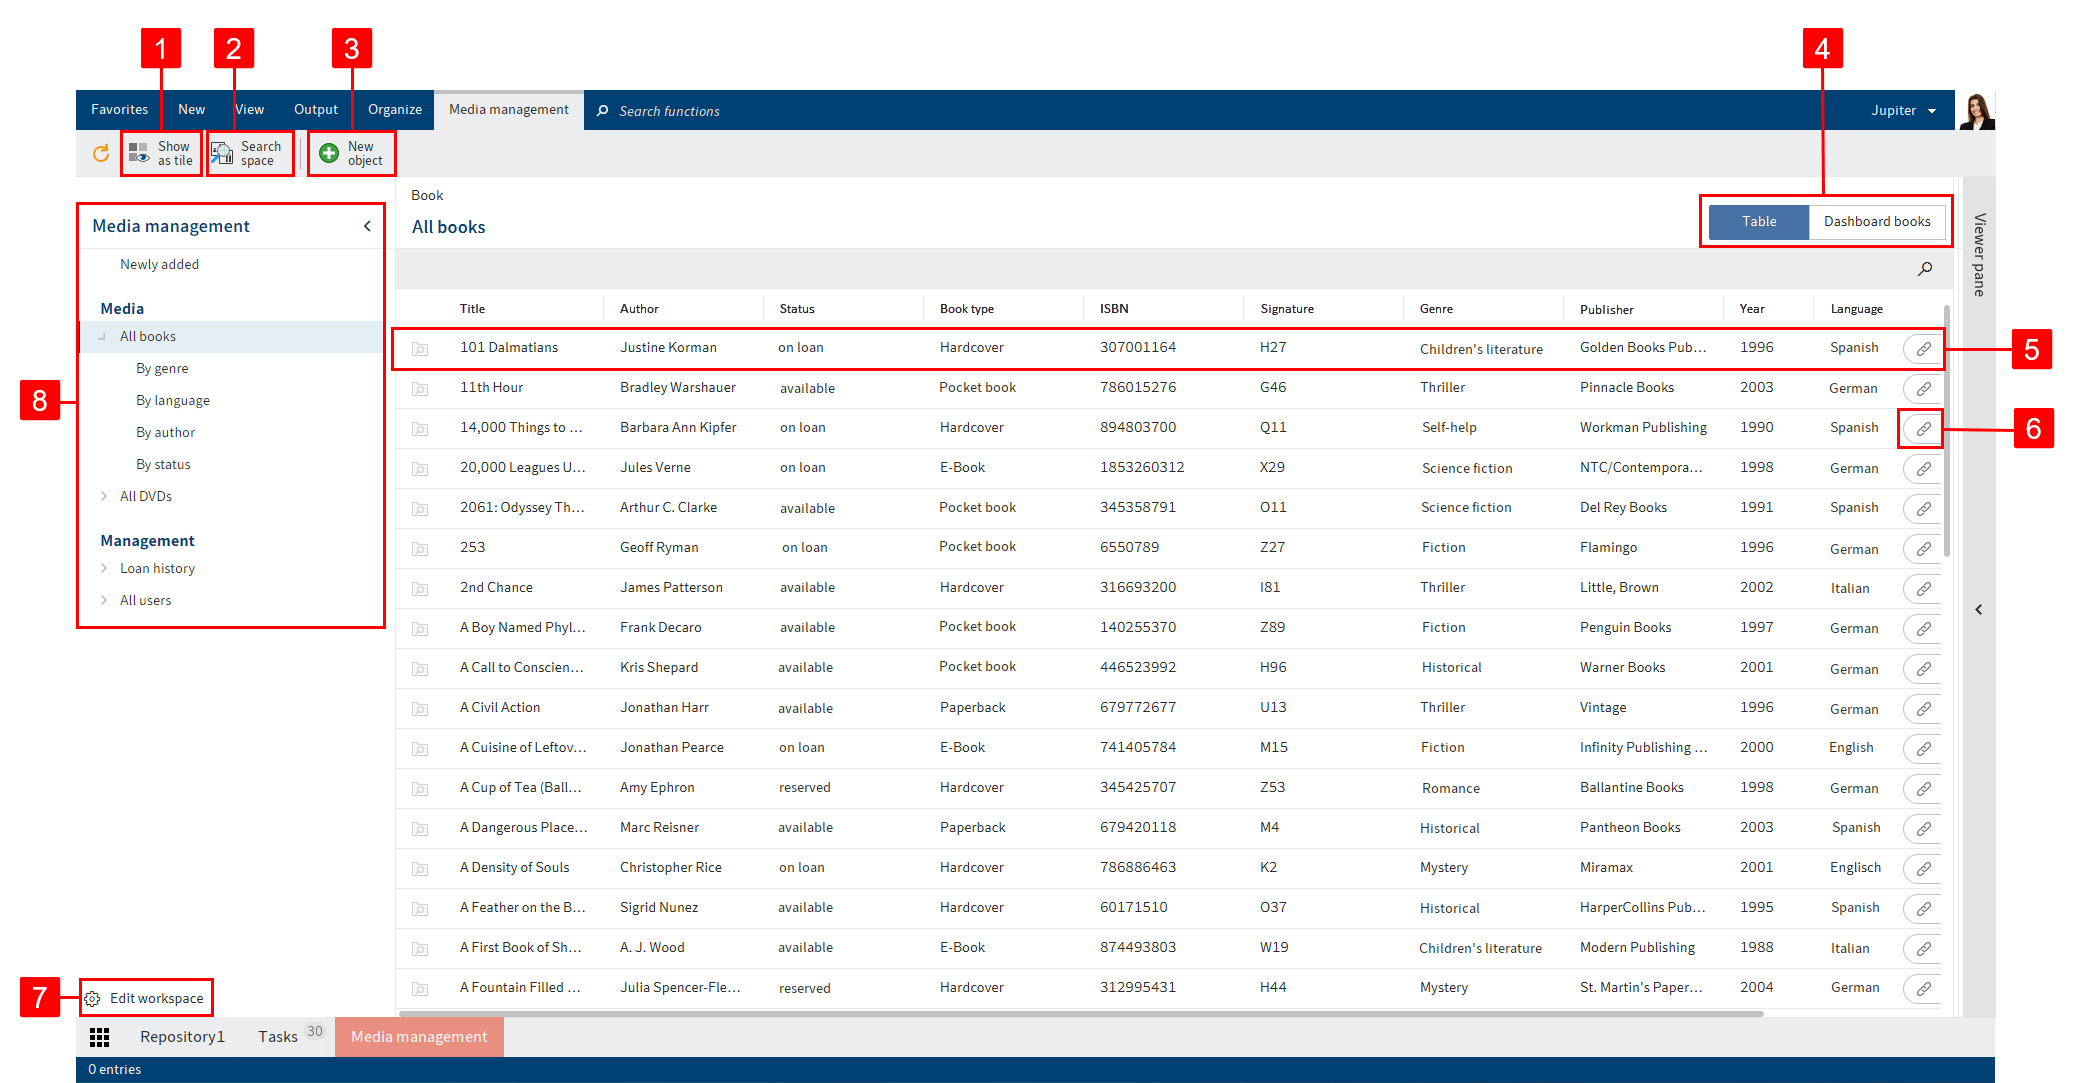Open the Jupiter user dropdown
This screenshot has height=1083, width=2092.
[x=1903, y=110]
